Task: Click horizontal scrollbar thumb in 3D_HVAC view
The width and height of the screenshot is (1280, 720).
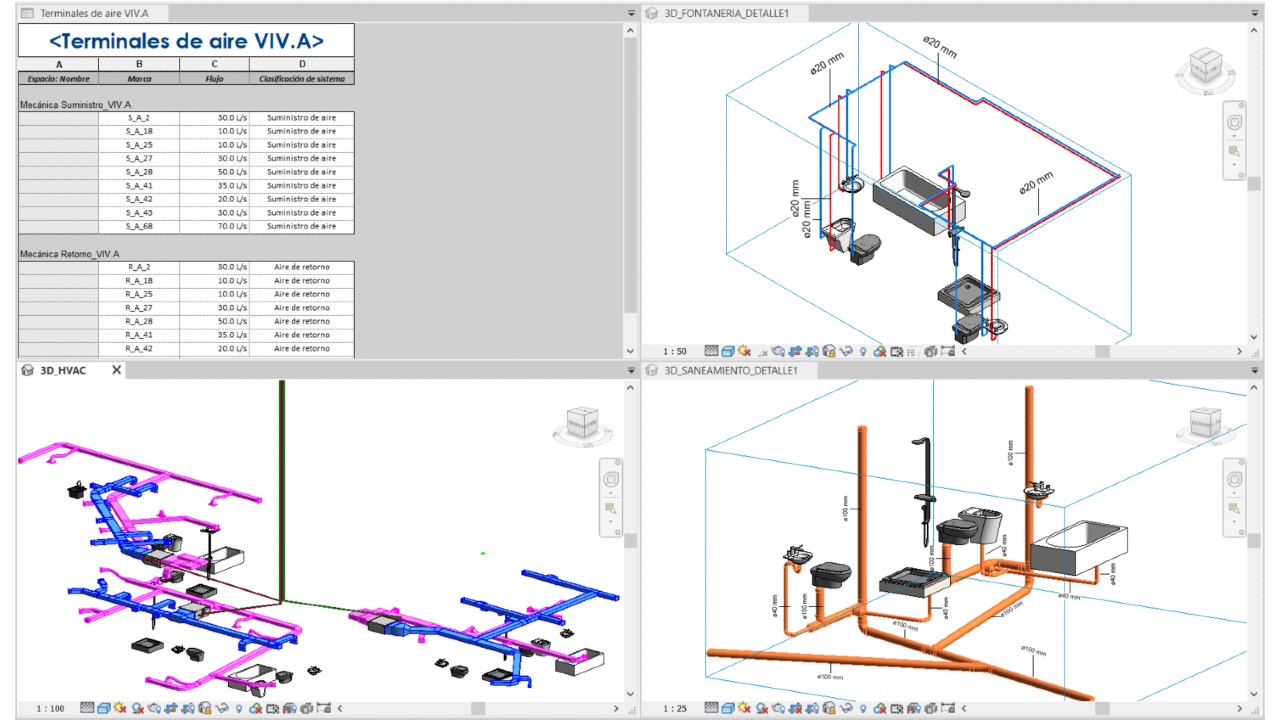Action: 479,708
